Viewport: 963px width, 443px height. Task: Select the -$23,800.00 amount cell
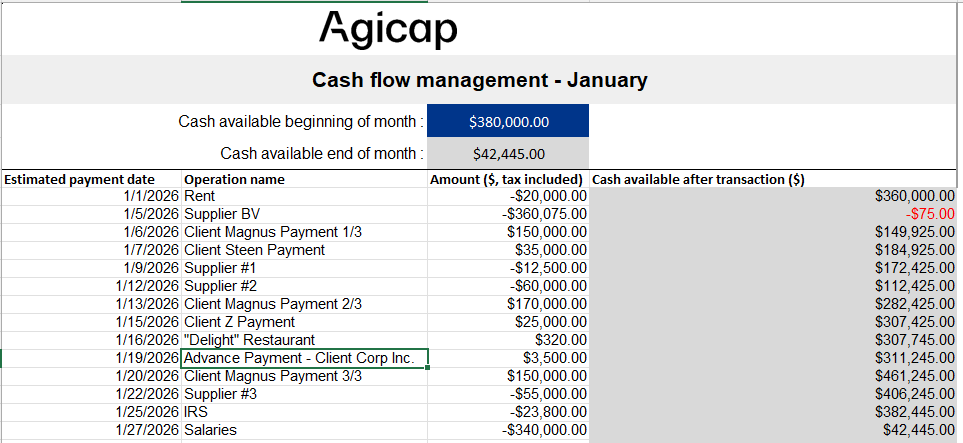tap(508, 412)
